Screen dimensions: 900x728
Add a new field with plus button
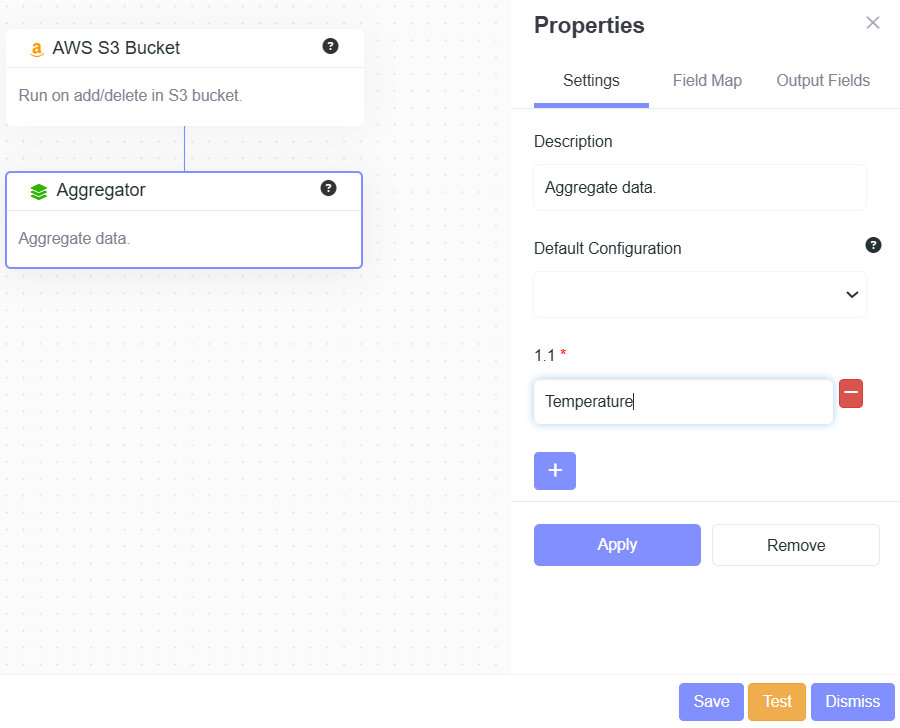[x=554, y=471]
